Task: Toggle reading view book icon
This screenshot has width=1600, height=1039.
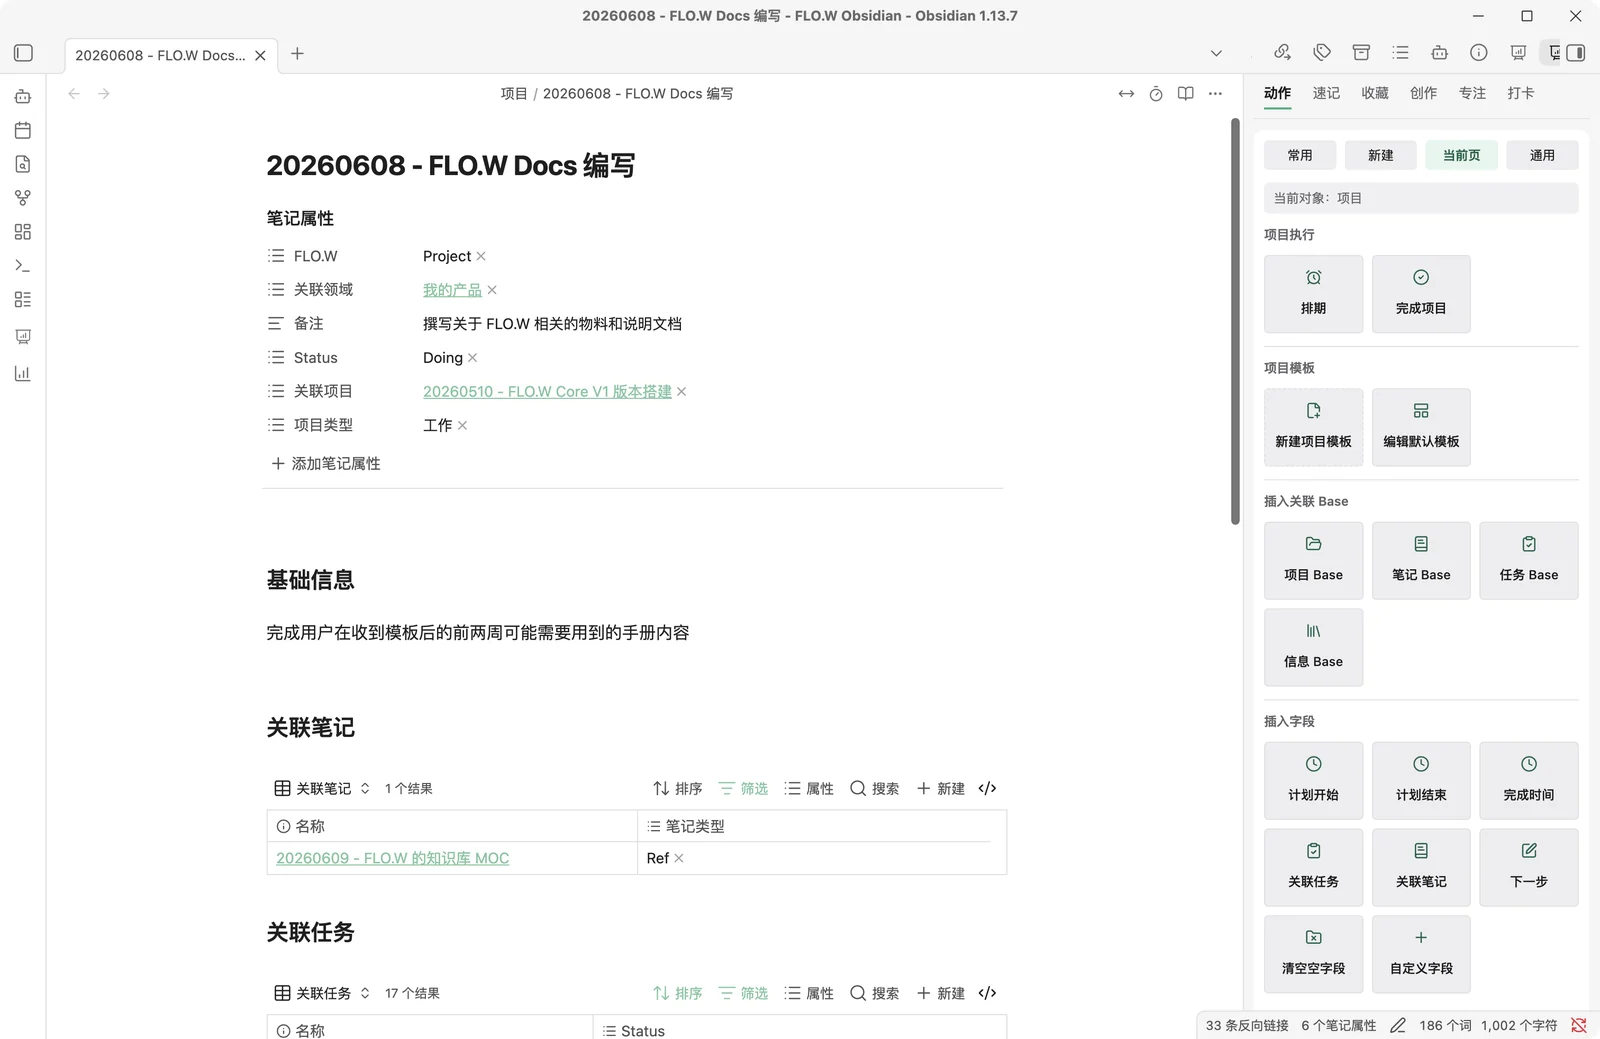Action: point(1186,93)
